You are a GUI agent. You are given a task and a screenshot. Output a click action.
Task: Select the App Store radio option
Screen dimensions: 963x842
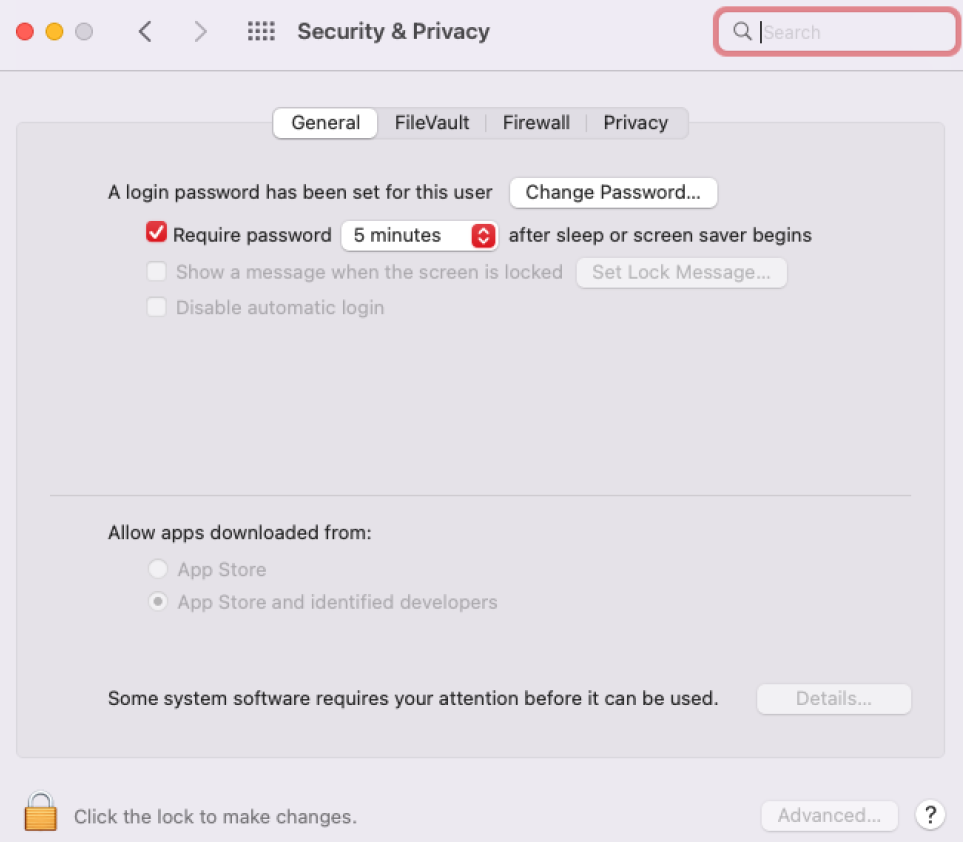[x=157, y=570]
